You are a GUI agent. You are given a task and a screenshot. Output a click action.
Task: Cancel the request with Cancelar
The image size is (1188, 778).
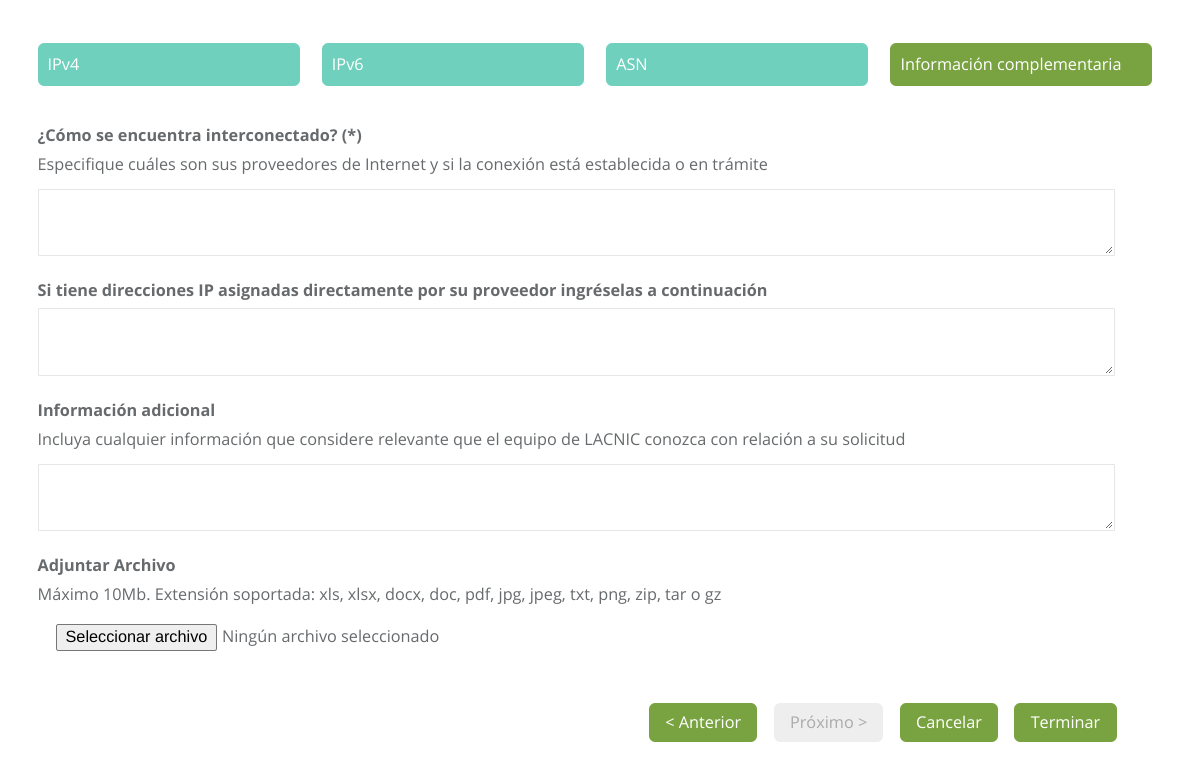click(x=948, y=722)
